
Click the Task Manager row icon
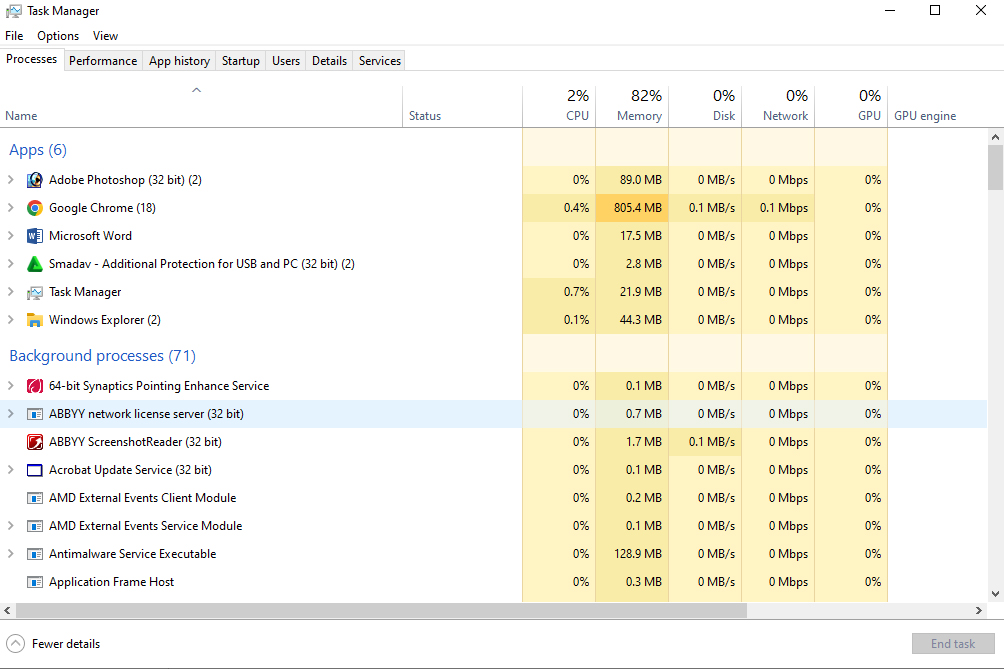coord(35,293)
